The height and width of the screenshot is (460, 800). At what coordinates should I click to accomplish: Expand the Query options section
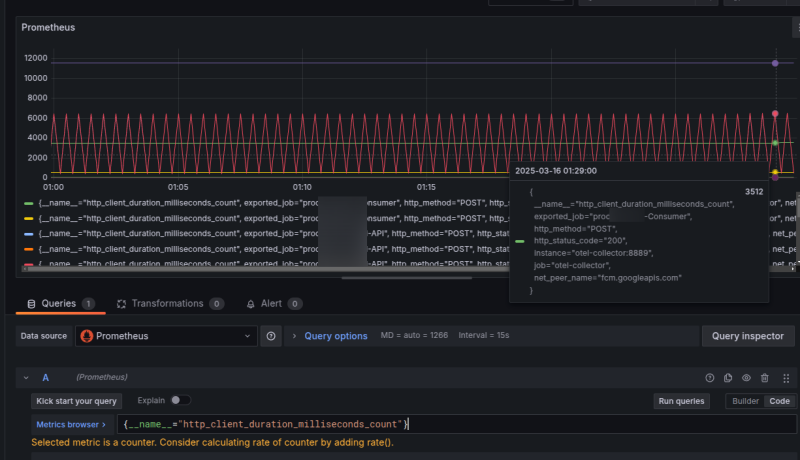tap(335, 336)
